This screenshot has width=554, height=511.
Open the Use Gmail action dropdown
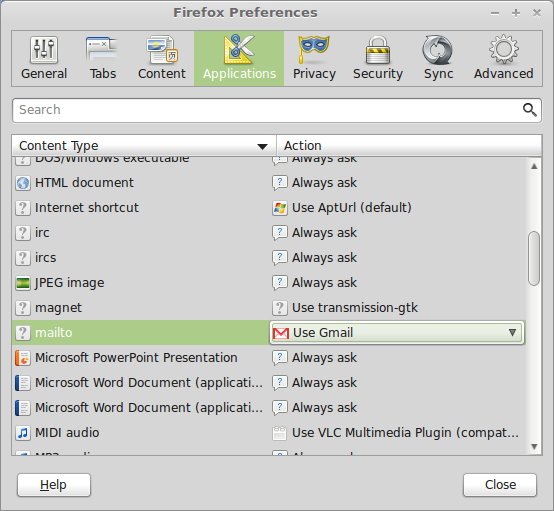[x=397, y=333]
